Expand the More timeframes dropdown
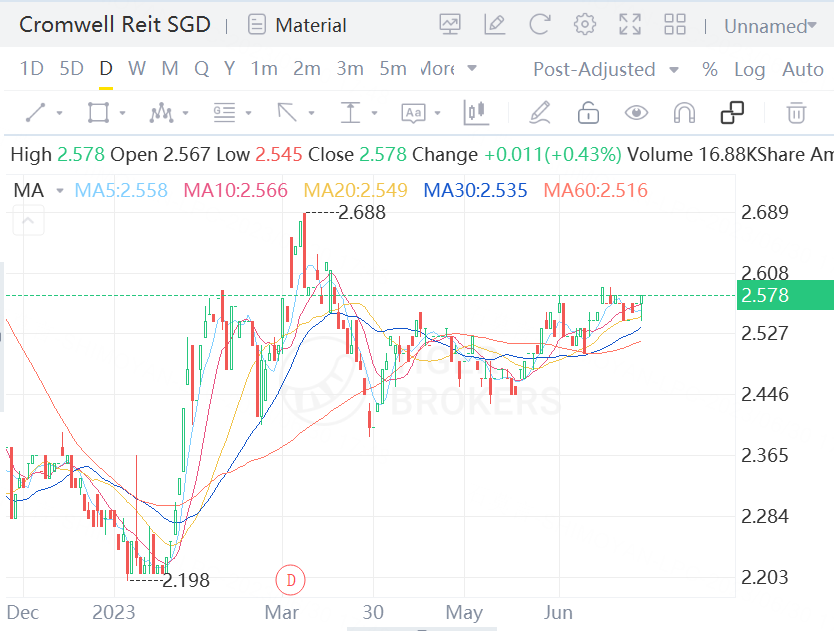This screenshot has height=631, width=834. (x=447, y=69)
